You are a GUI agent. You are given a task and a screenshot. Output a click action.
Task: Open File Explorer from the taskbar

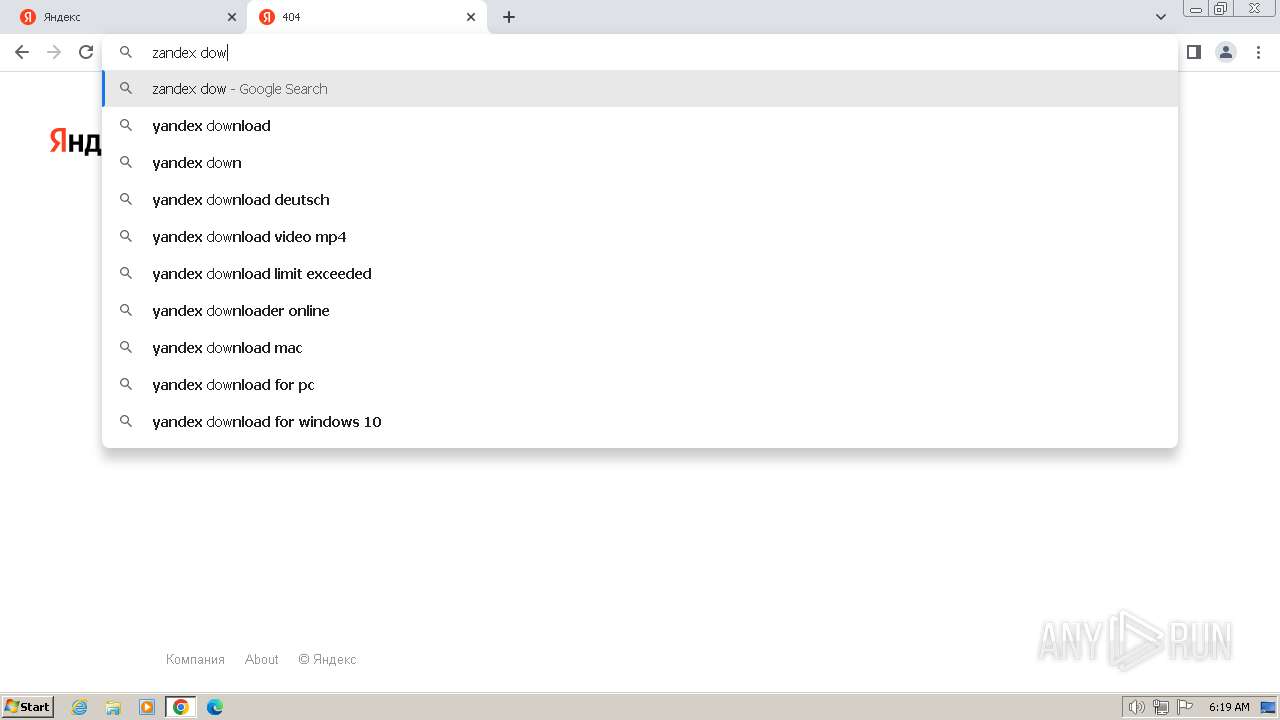[x=113, y=707]
